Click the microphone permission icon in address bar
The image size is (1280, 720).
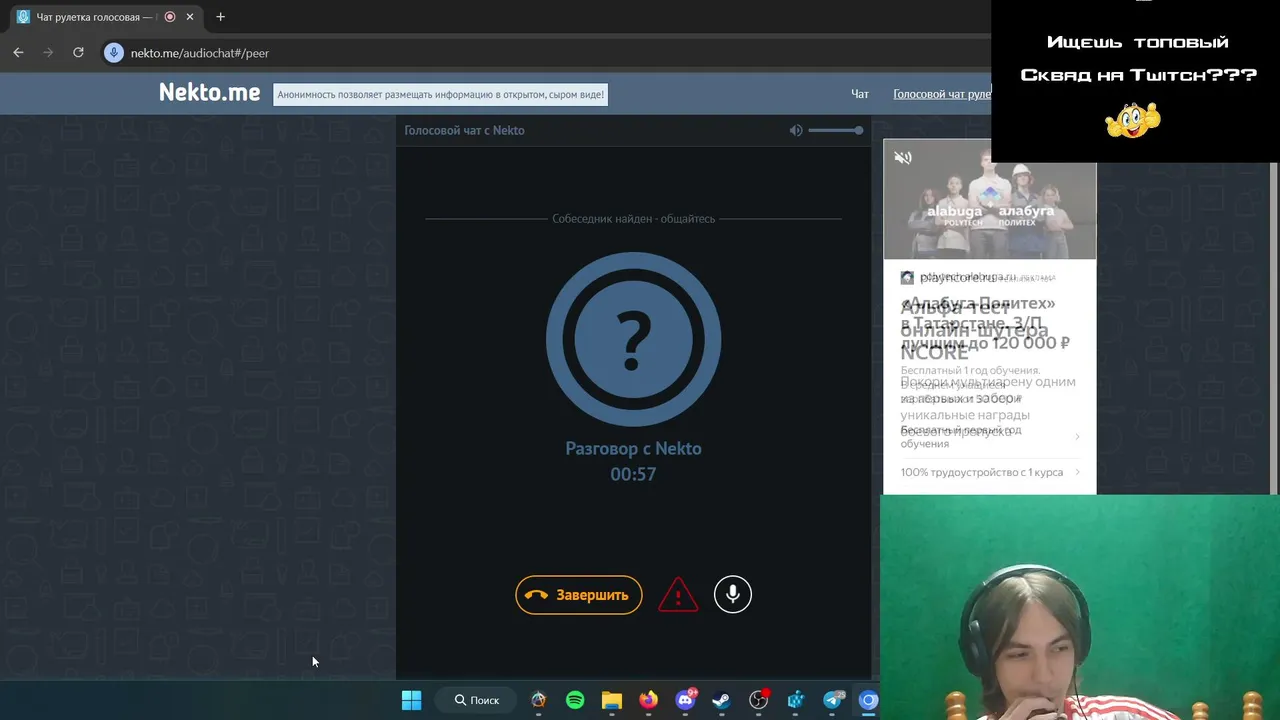click(114, 53)
